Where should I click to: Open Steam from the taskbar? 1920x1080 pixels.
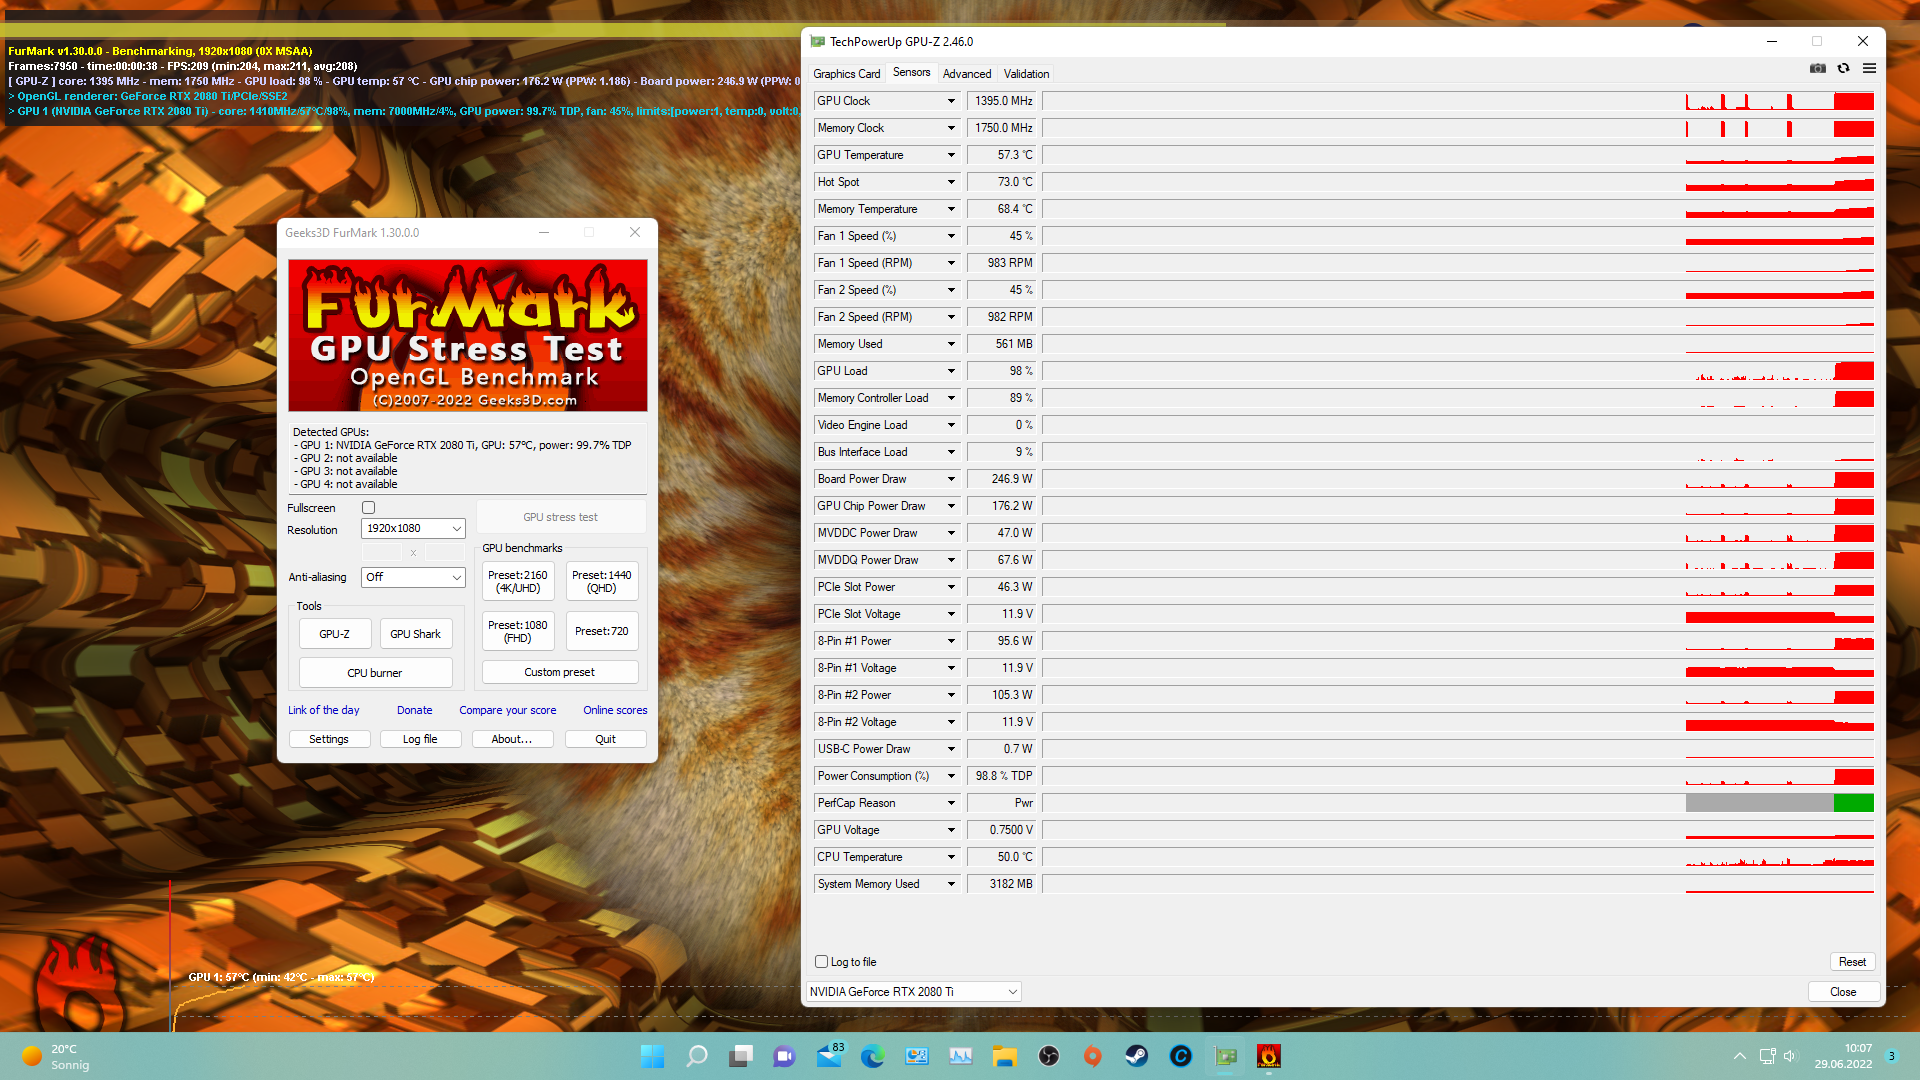[1136, 1056]
